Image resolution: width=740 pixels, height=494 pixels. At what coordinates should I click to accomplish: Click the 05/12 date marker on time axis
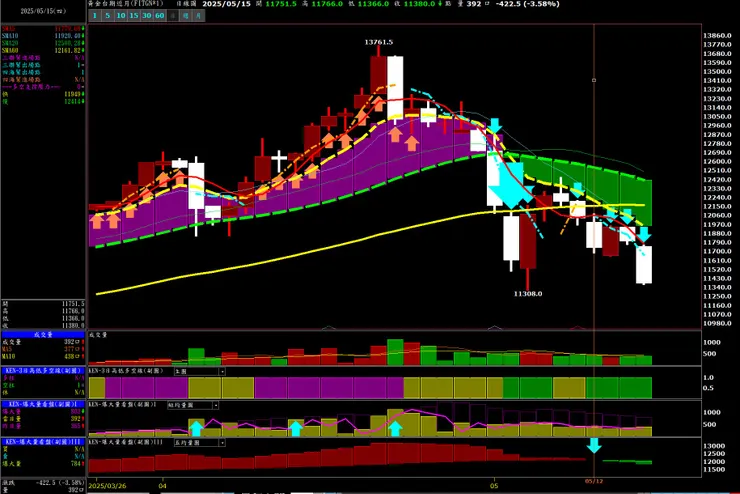(x=594, y=481)
